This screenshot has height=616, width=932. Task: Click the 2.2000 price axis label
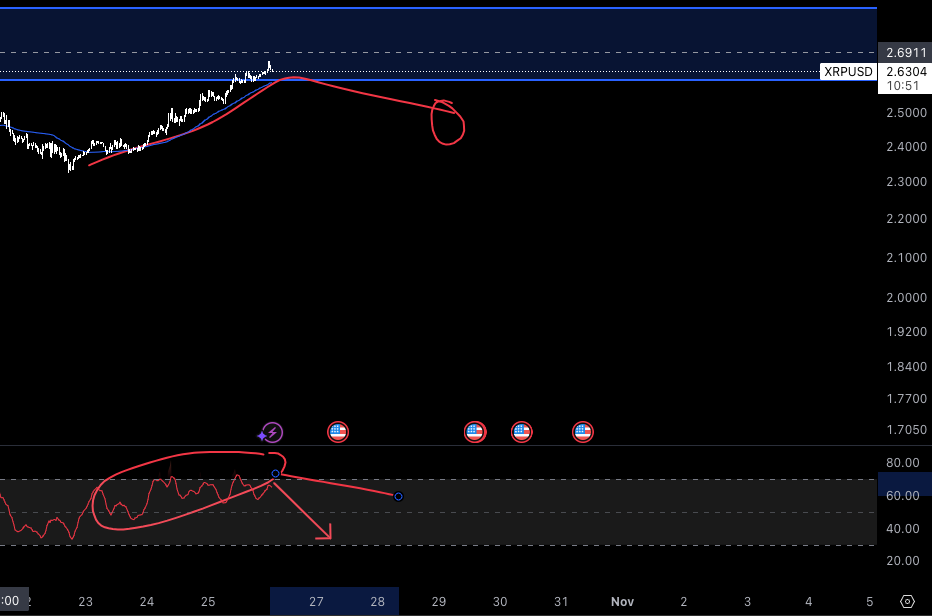pos(906,219)
